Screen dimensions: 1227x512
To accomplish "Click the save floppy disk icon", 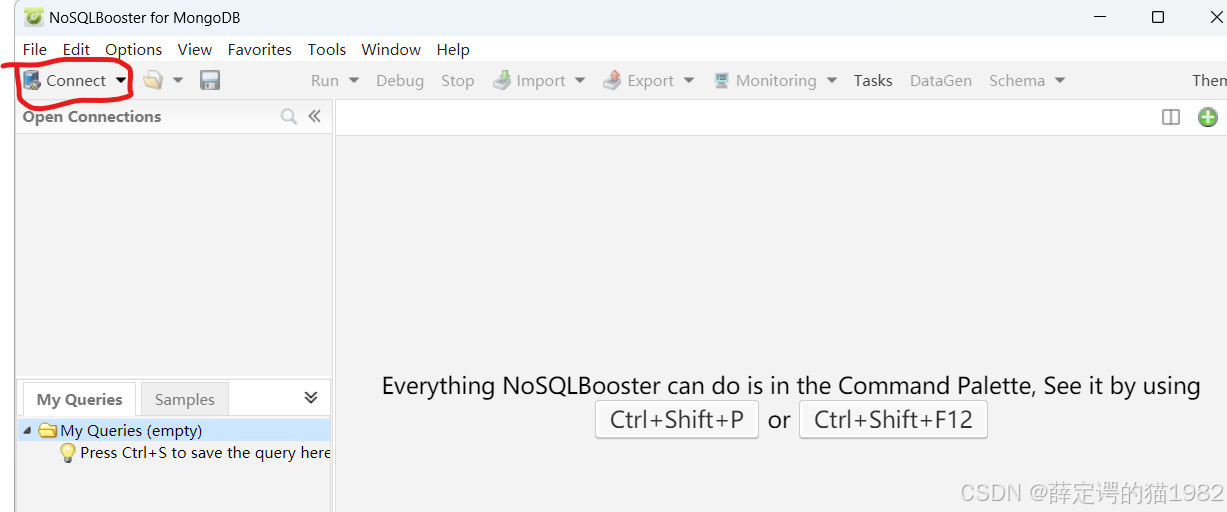I will pyautogui.click(x=210, y=80).
